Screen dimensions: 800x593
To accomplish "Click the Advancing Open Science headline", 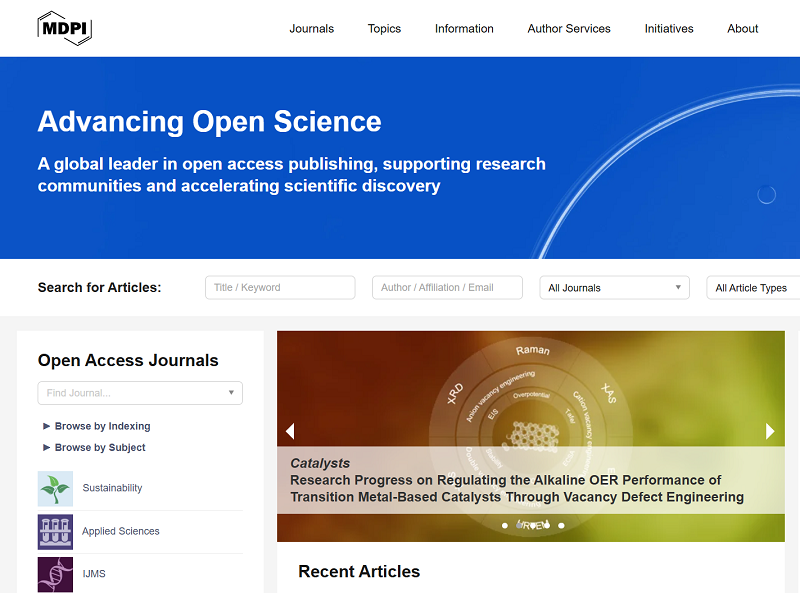I will 209,121.
